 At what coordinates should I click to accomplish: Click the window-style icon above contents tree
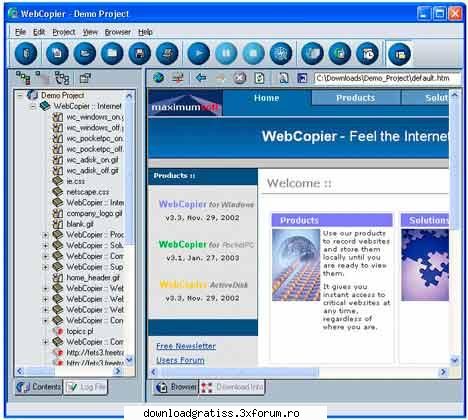[x=85, y=78]
